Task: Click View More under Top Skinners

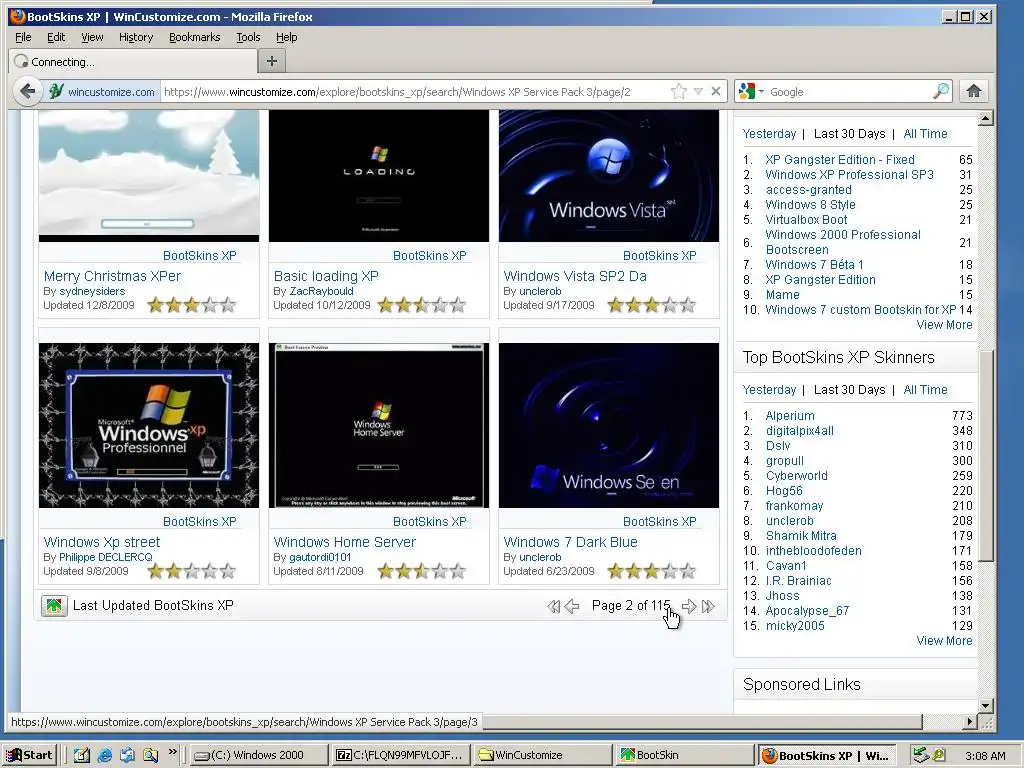Action: click(944, 641)
